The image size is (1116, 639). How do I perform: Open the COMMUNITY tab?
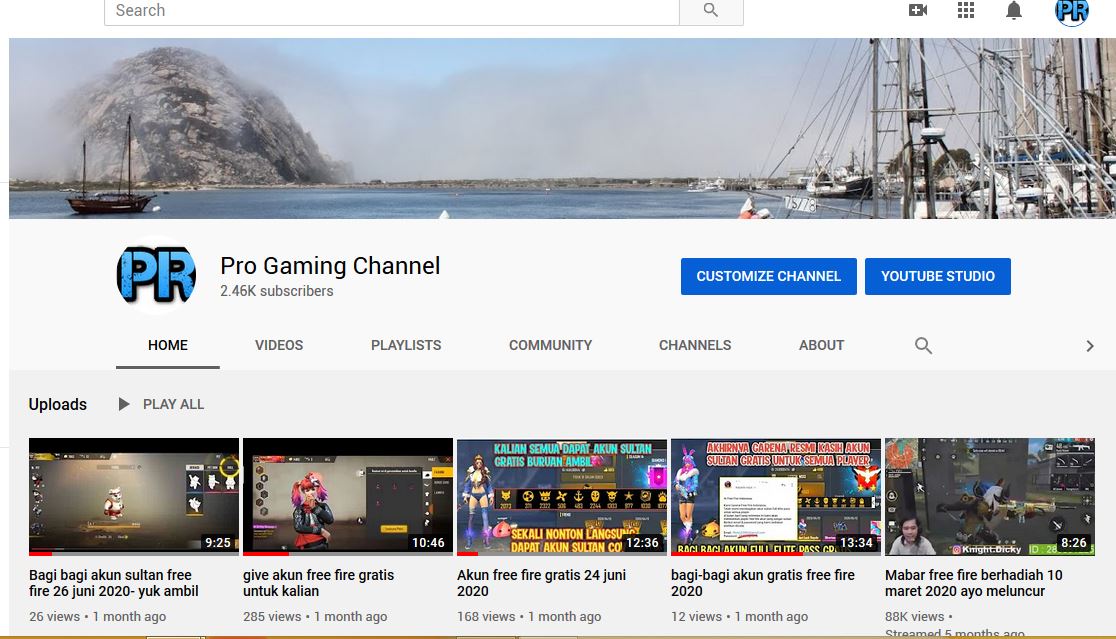(550, 345)
